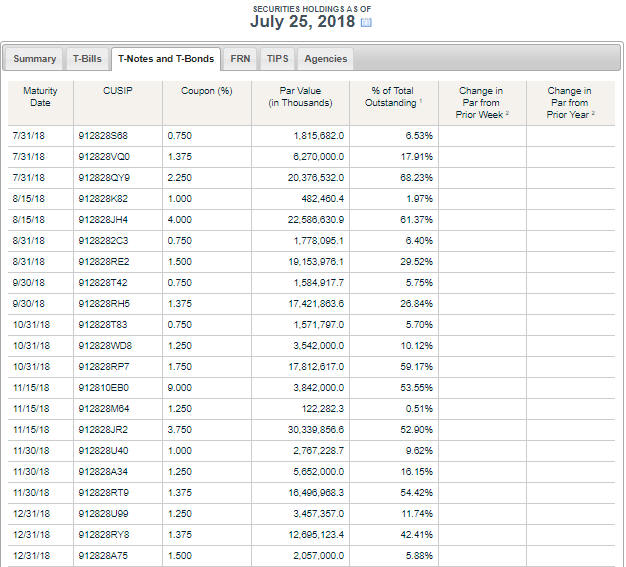Click Change in Par from Prior Year header
Image resolution: width=626 pixels, height=567 pixels.
[569, 102]
